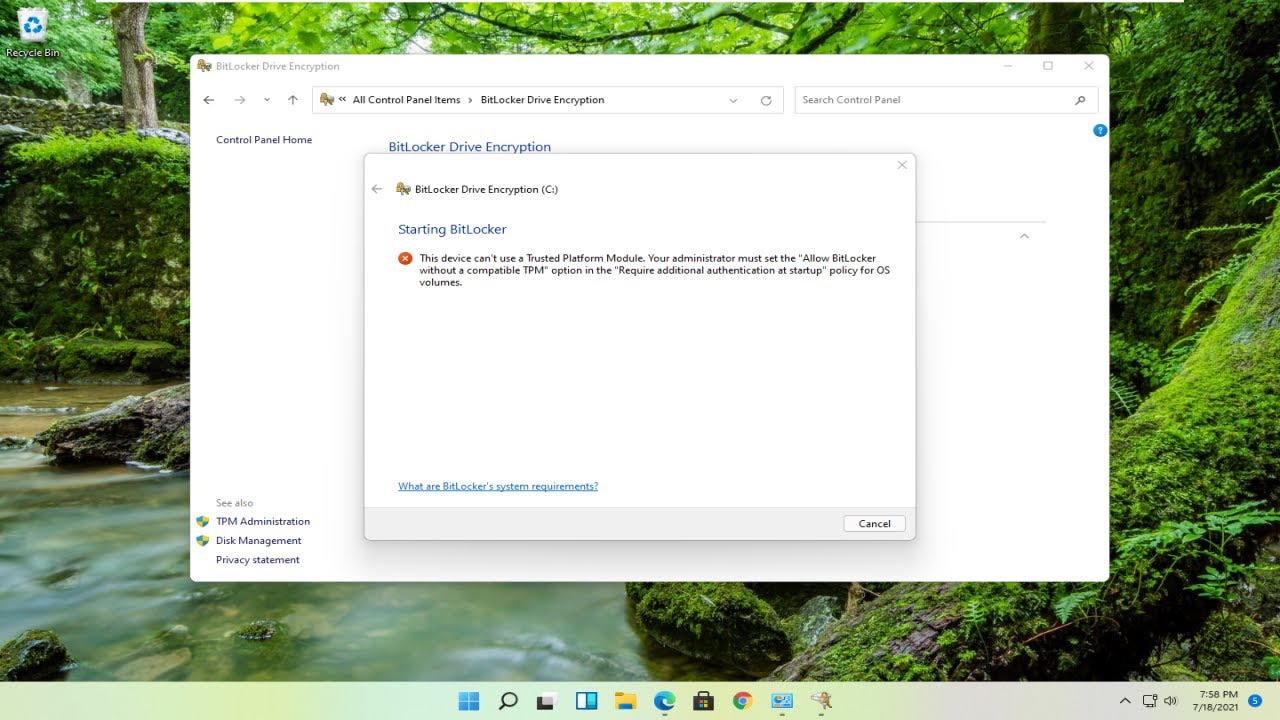Image resolution: width=1280 pixels, height=720 pixels.
Task: Click BitLocker keys icon on the taskbar
Action: click(821, 701)
